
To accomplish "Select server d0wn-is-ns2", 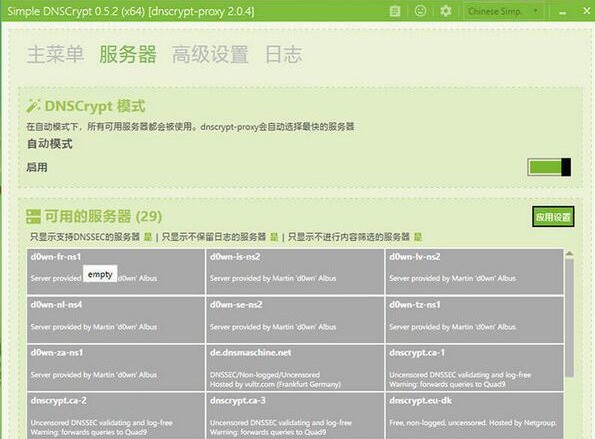I will pos(295,272).
